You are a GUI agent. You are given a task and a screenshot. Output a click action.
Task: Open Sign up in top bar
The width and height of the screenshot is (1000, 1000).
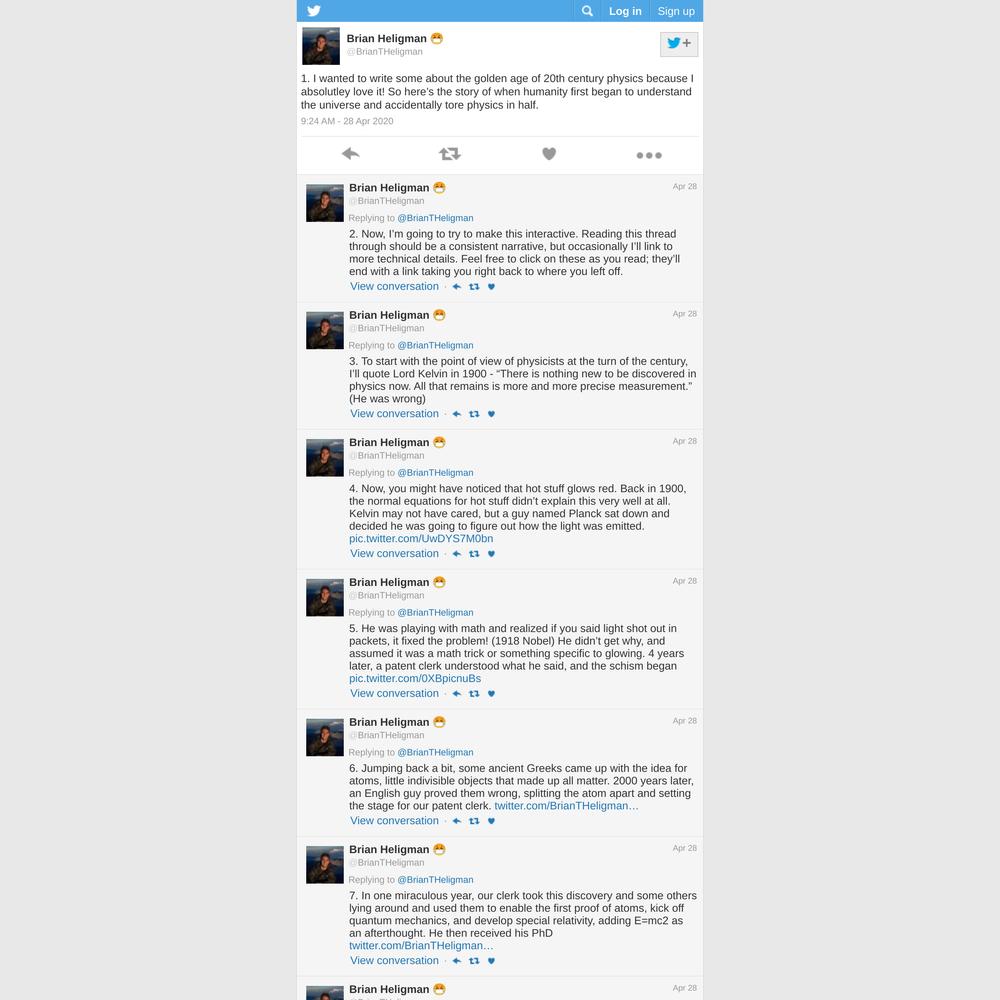(676, 11)
